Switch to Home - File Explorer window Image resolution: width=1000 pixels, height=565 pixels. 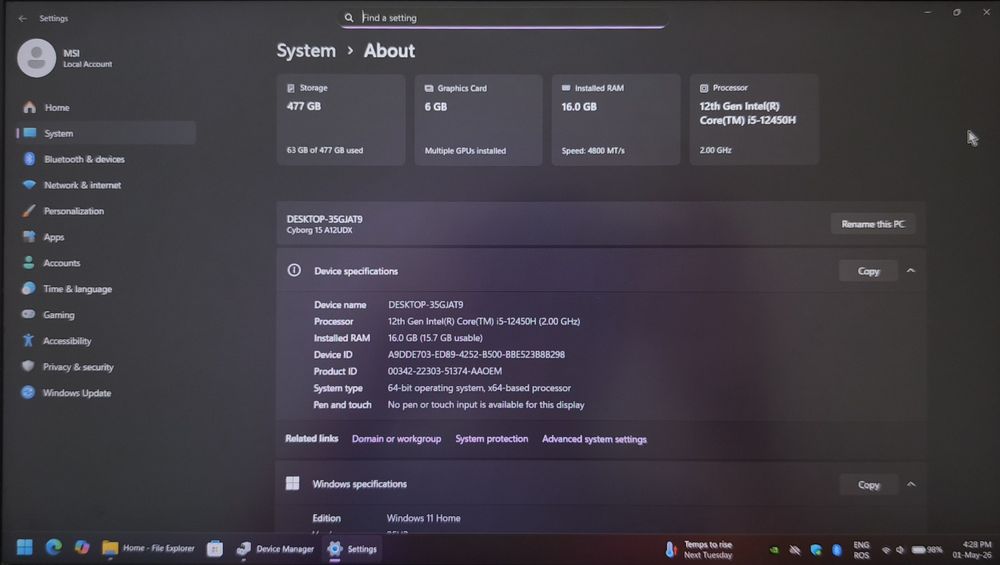pyautogui.click(x=148, y=548)
